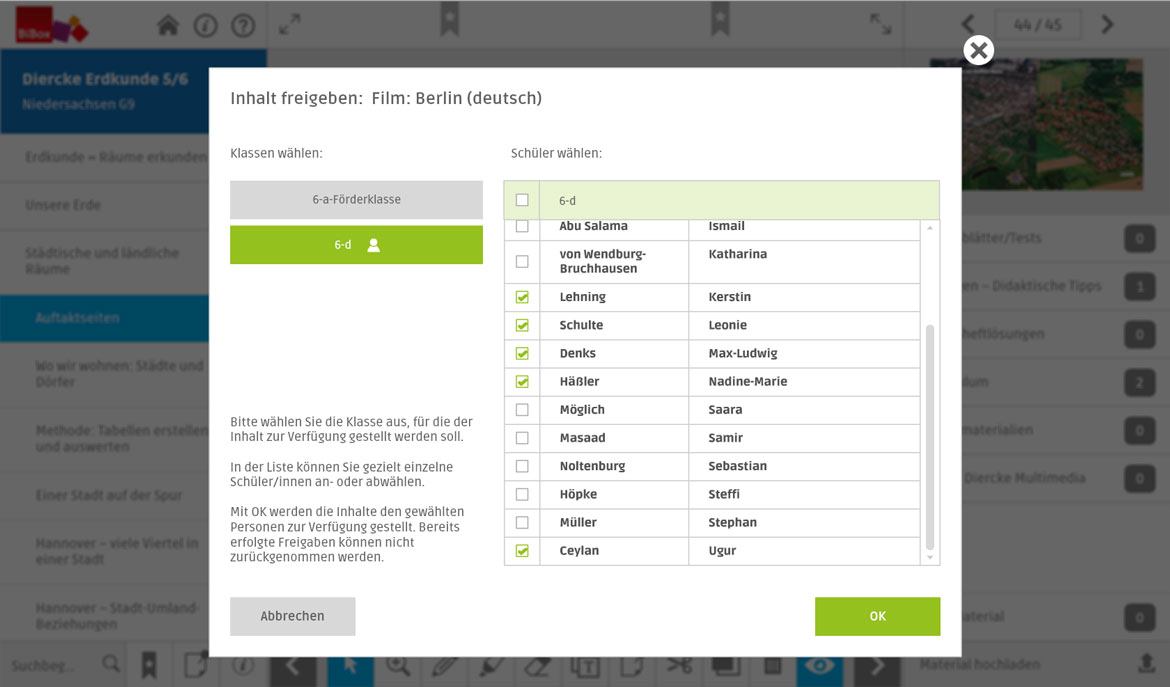Check the box for Saara Möglich
The height and width of the screenshot is (687, 1170).
click(522, 410)
